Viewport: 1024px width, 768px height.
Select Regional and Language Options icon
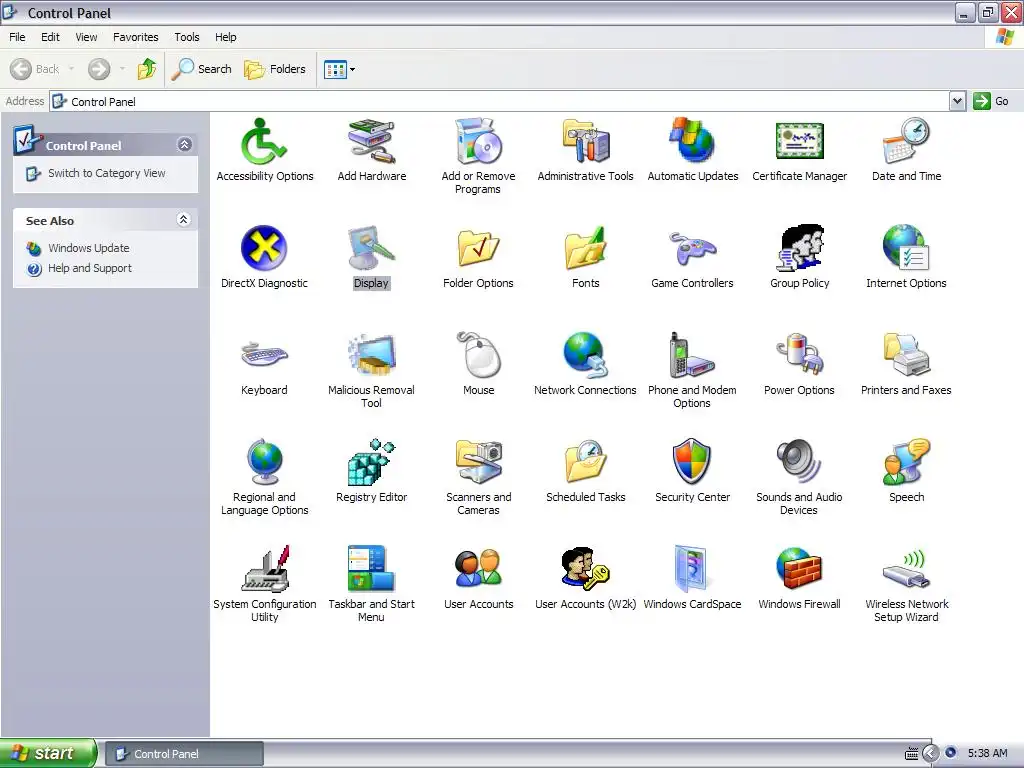[x=264, y=462]
